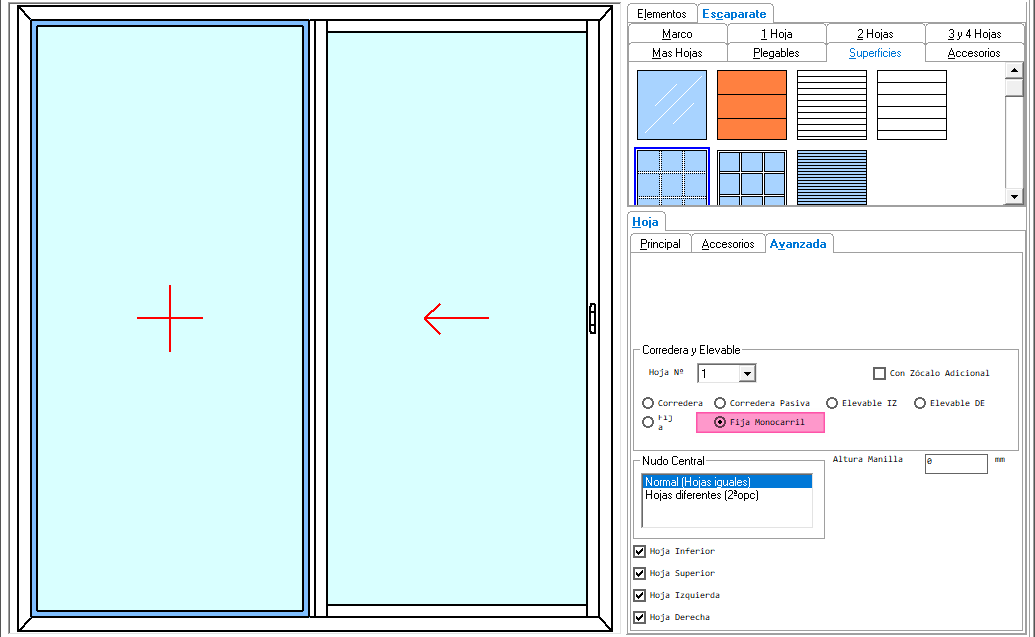Pick the wide horizontal slats surface icon
This screenshot has height=637, width=1035.
[x=912, y=105]
